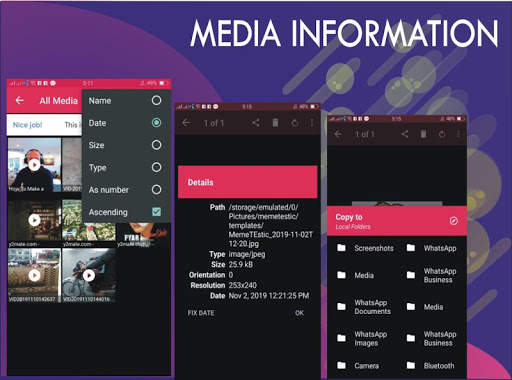Open overflow menu in Copy to screen toolbar
Image resolution: width=512 pixels, height=380 pixels.
(x=459, y=134)
